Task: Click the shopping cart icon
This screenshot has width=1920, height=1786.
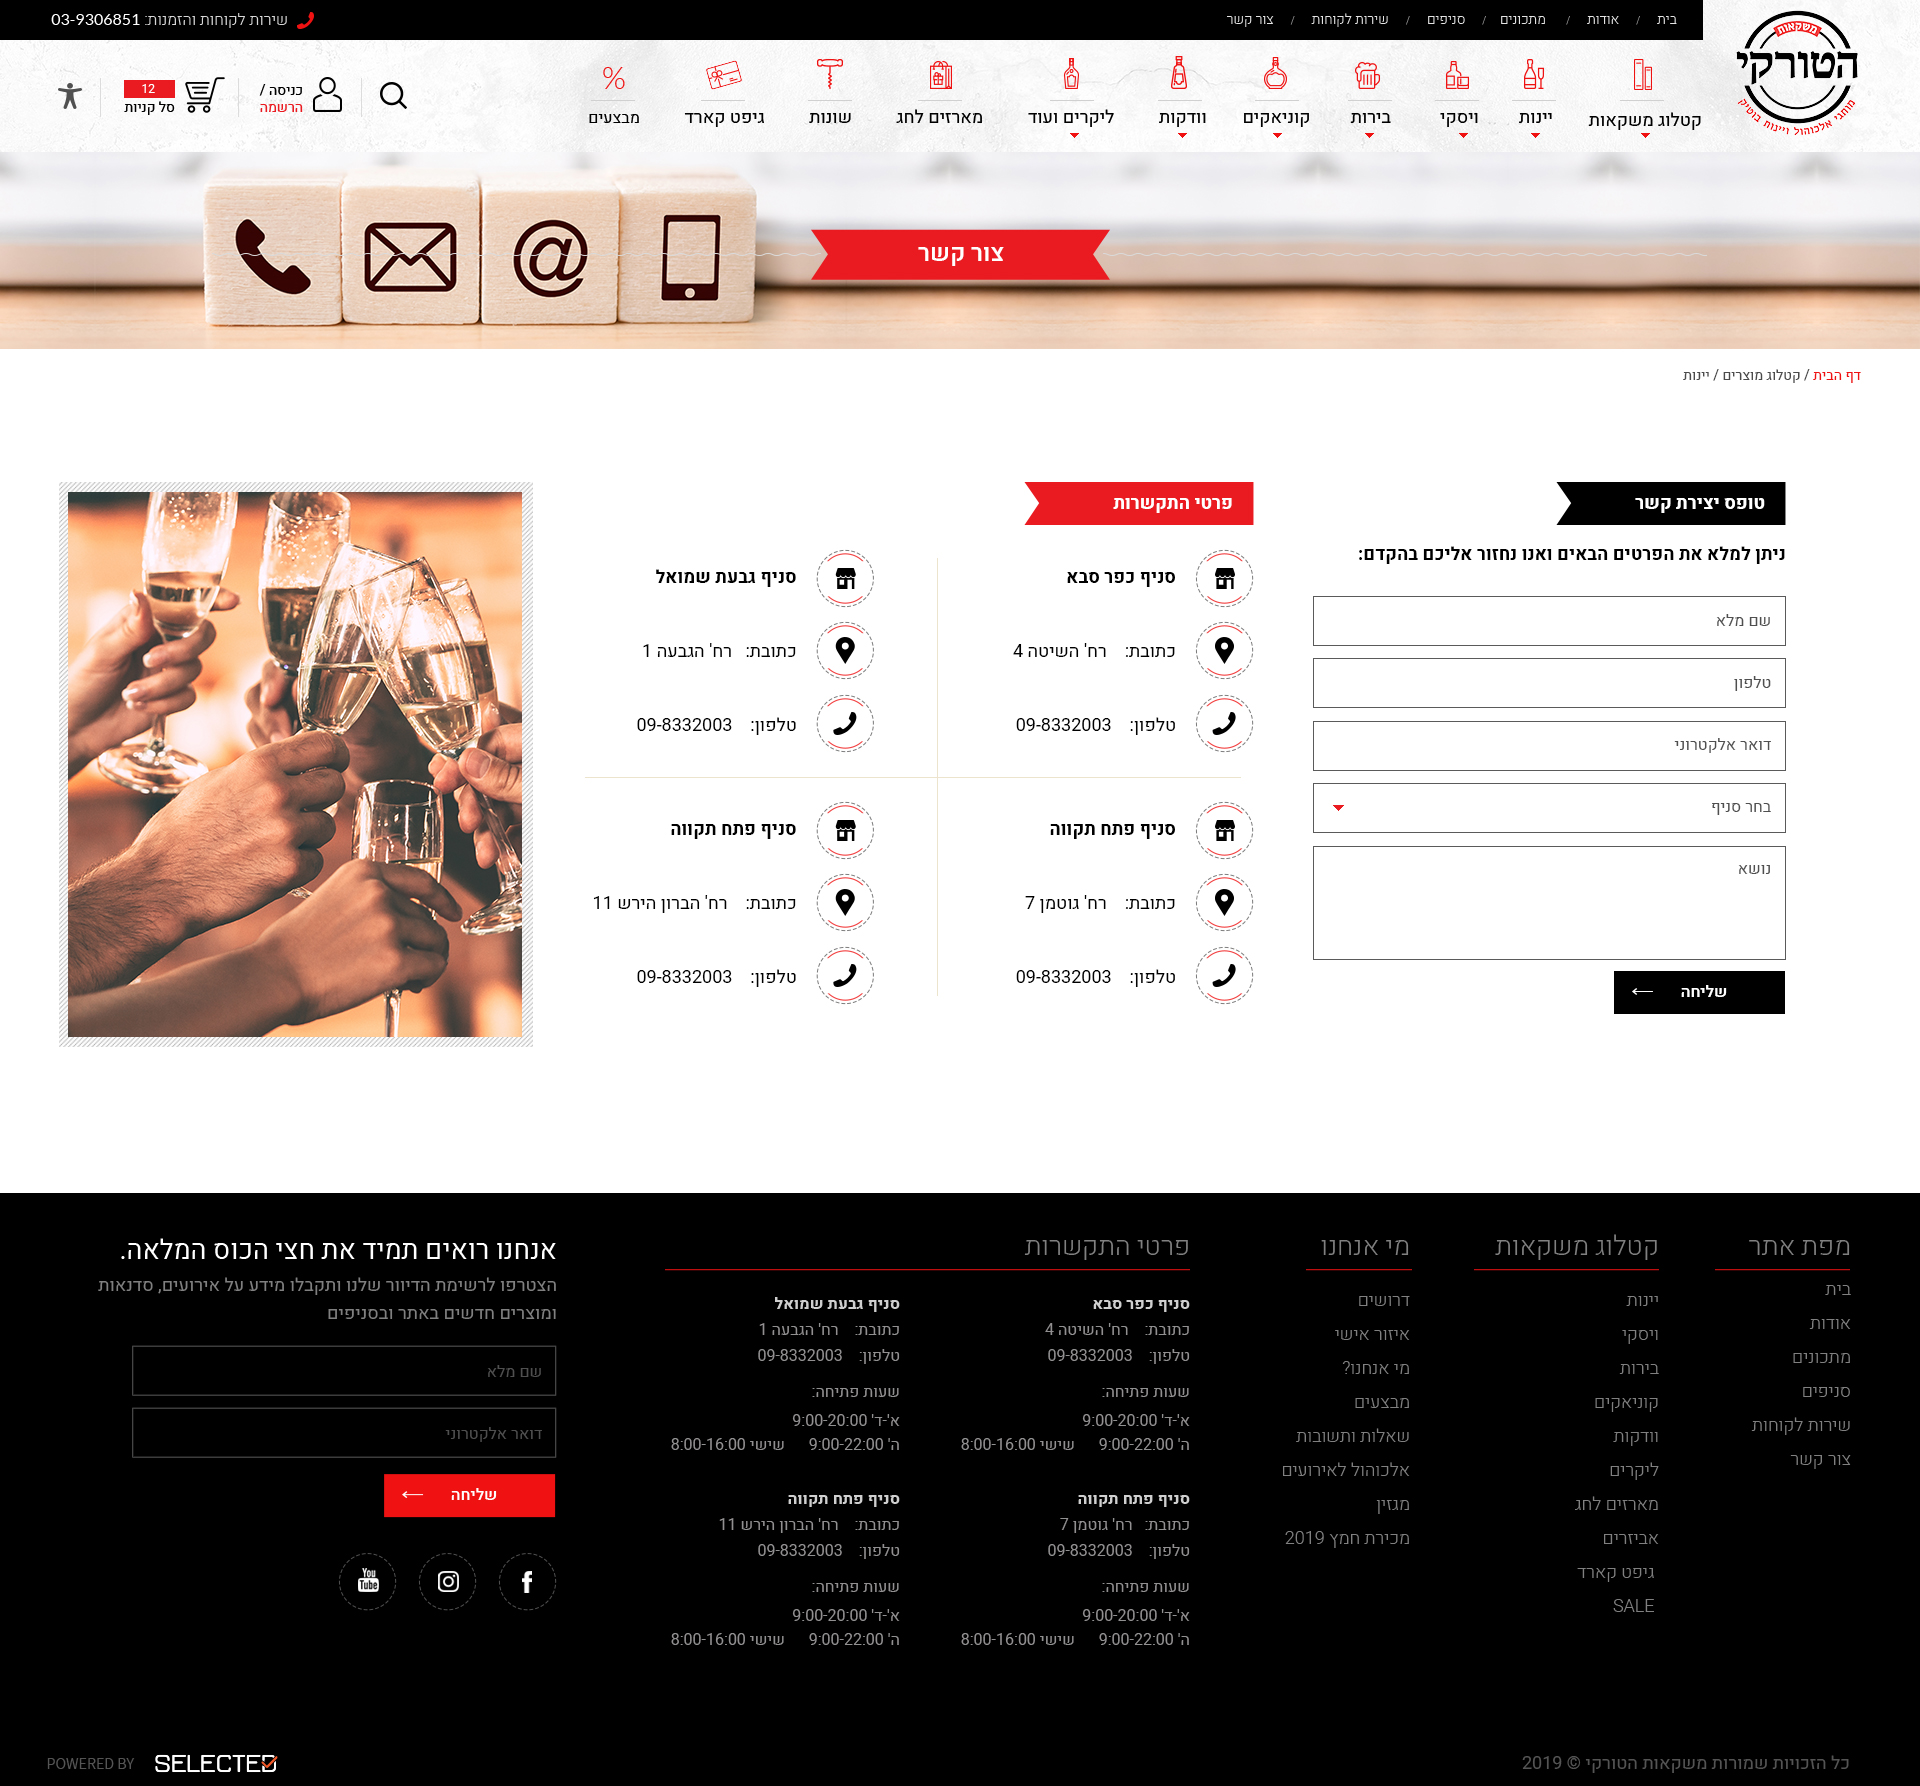Action: 203,95
